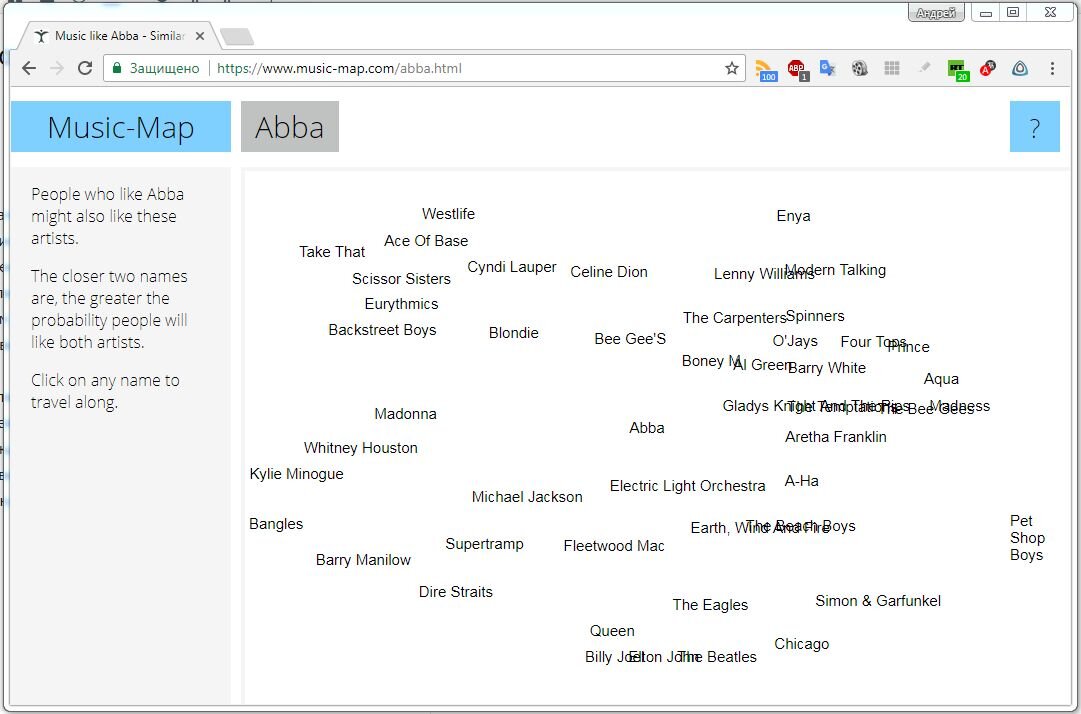1081x714 pixels.
Task: Click the red A translator extension icon
Action: [x=988, y=68]
